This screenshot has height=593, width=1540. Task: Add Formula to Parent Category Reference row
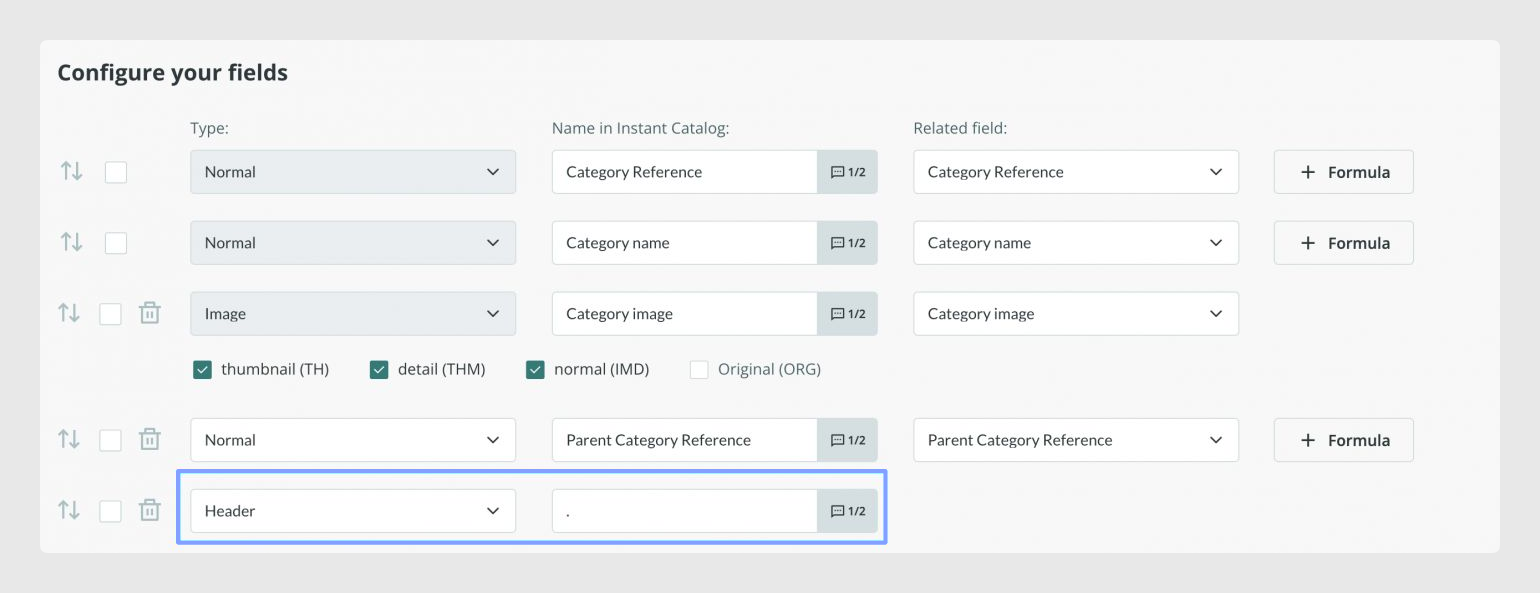click(x=1343, y=440)
